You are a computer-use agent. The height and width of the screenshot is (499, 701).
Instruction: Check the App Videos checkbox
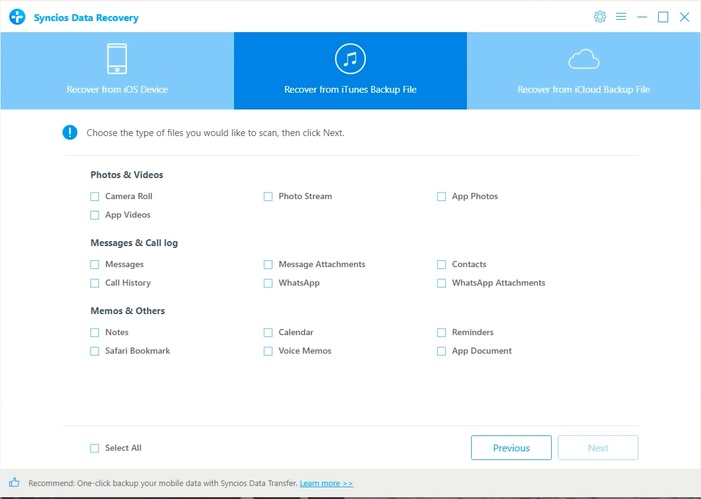coord(95,215)
